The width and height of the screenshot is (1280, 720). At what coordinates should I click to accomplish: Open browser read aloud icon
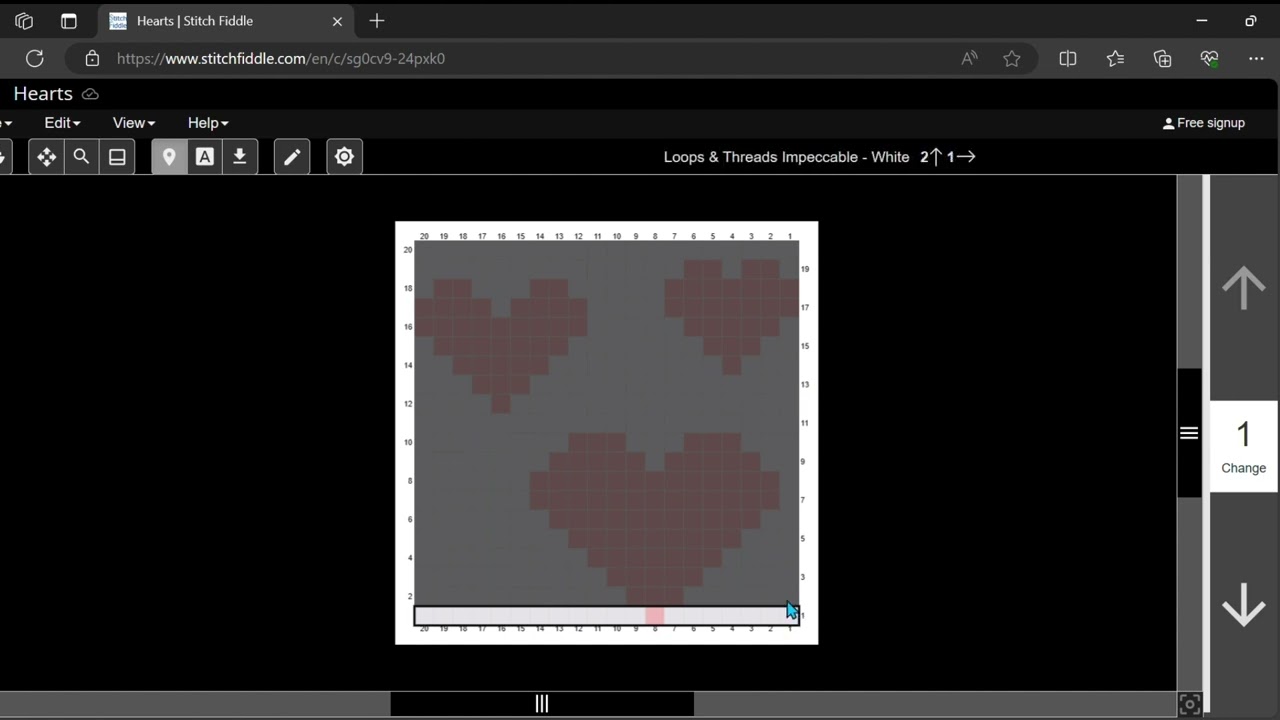(x=969, y=58)
